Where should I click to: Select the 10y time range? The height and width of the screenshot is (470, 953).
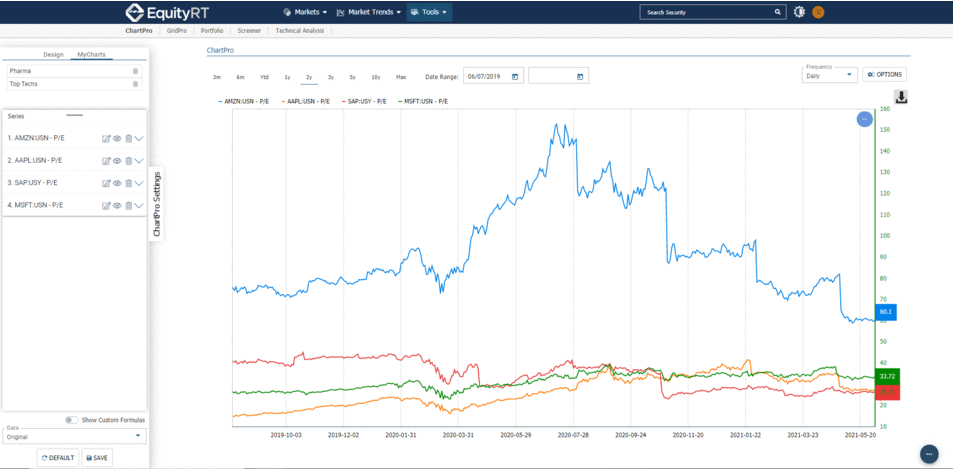point(376,77)
